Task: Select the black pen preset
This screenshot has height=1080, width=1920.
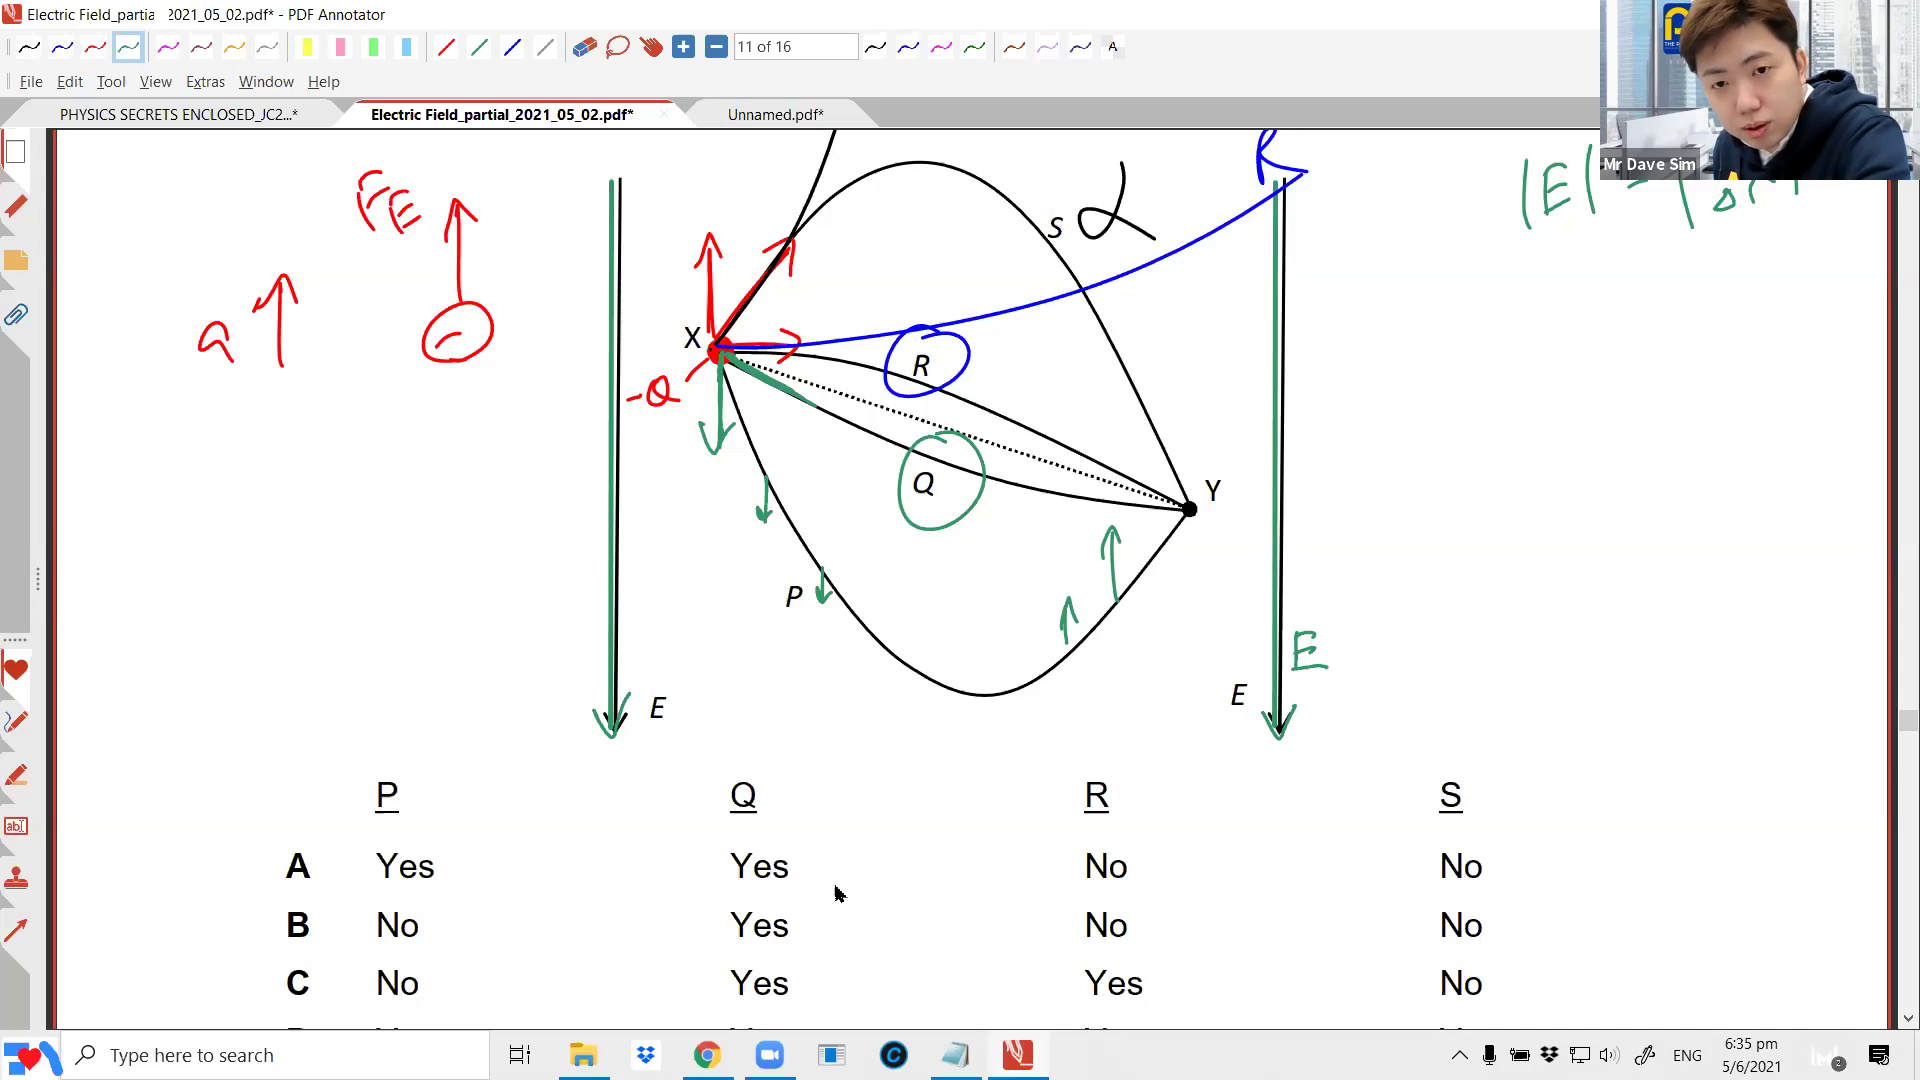Action: pos(28,46)
